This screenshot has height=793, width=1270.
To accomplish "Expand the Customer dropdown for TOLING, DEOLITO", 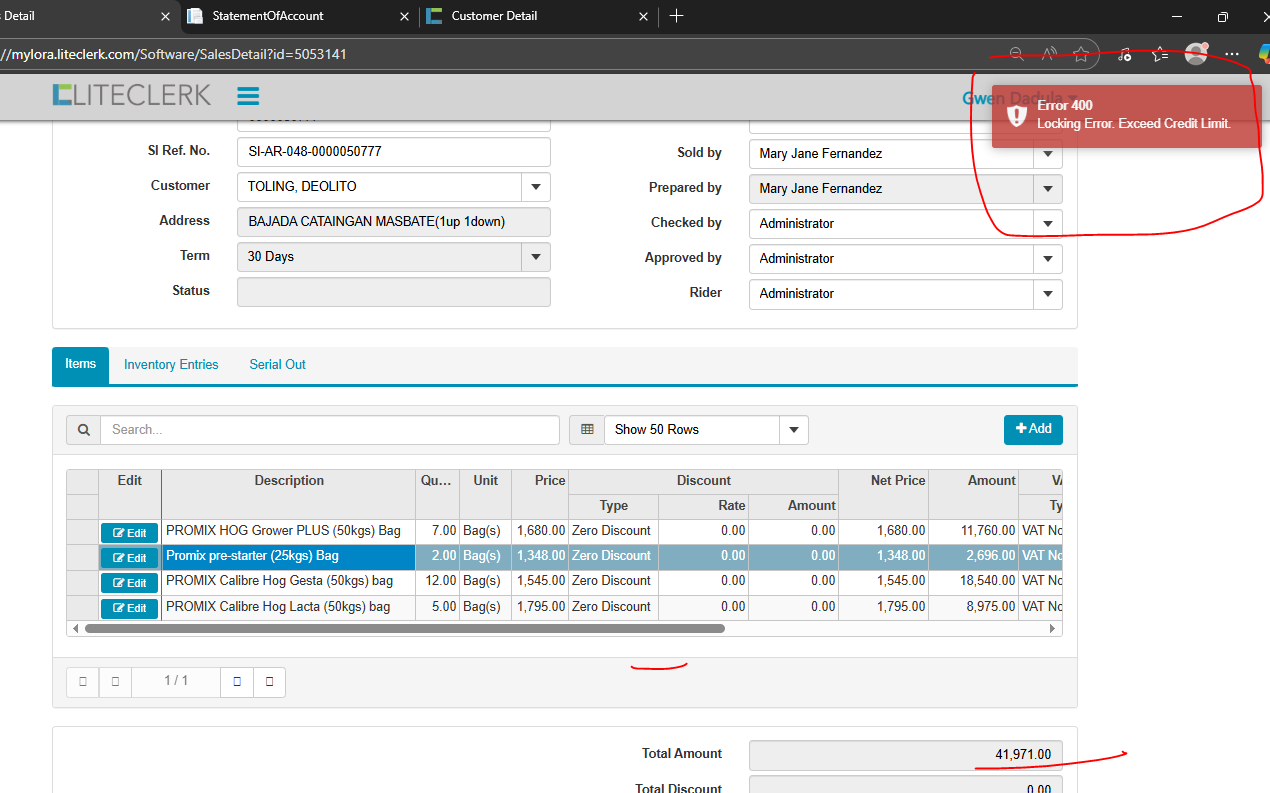I will 535,187.
